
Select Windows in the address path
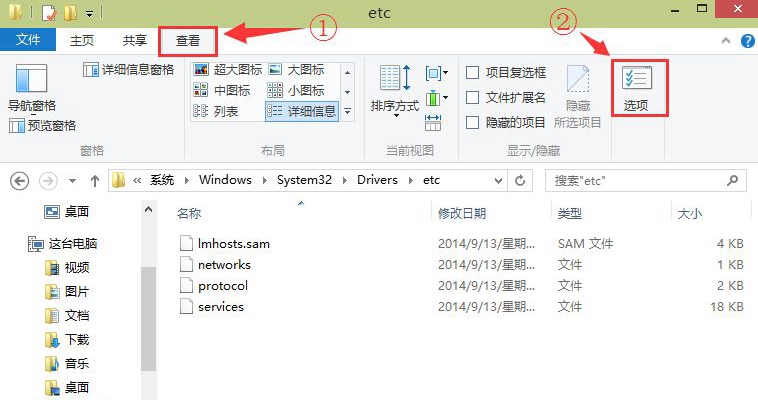point(225,180)
